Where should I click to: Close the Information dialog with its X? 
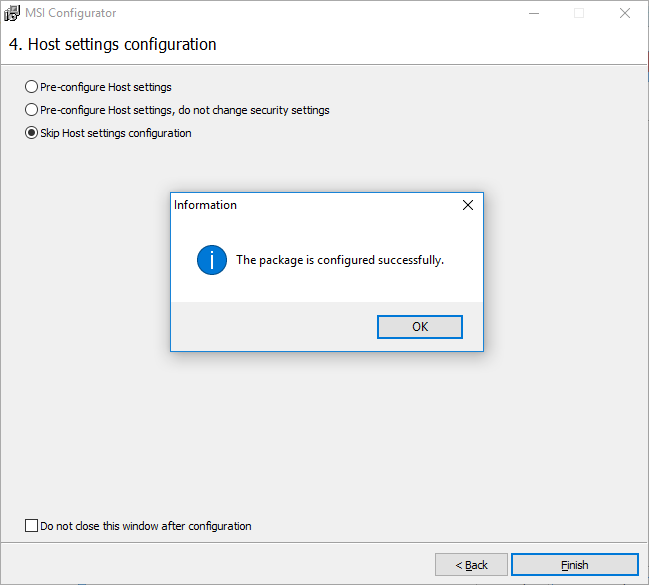467,205
